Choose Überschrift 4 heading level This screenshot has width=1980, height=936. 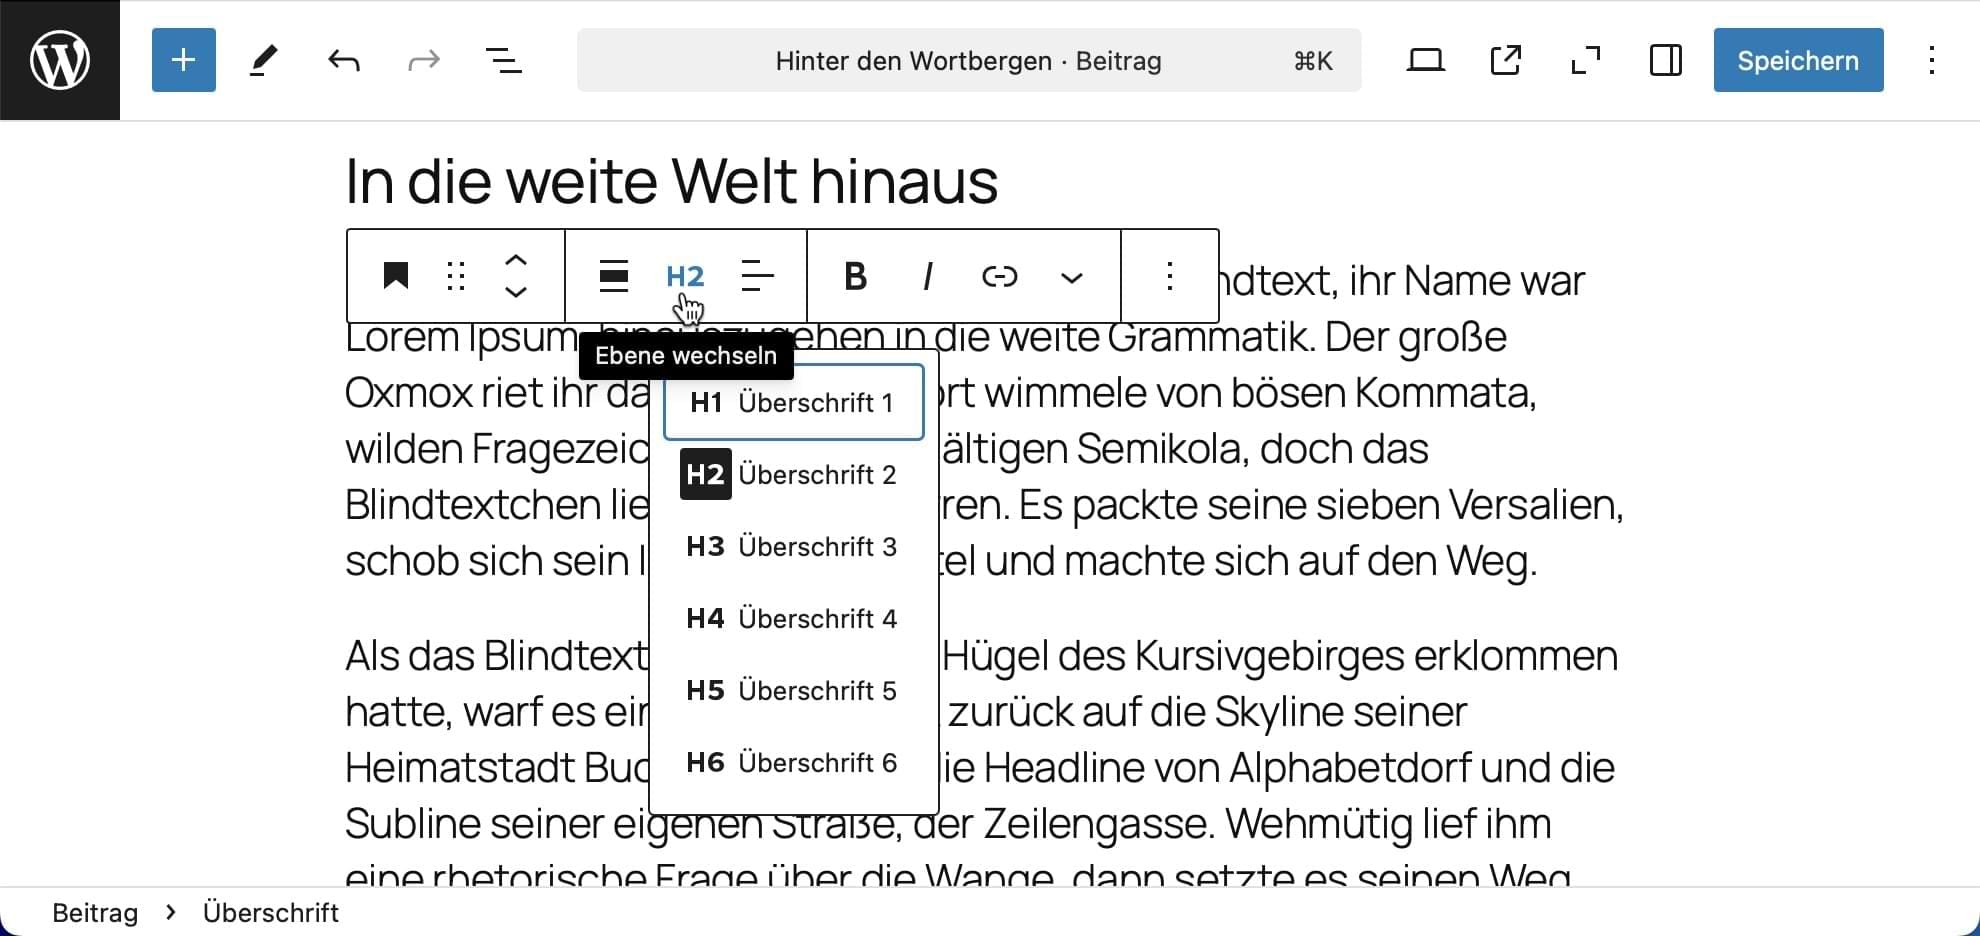tap(793, 619)
